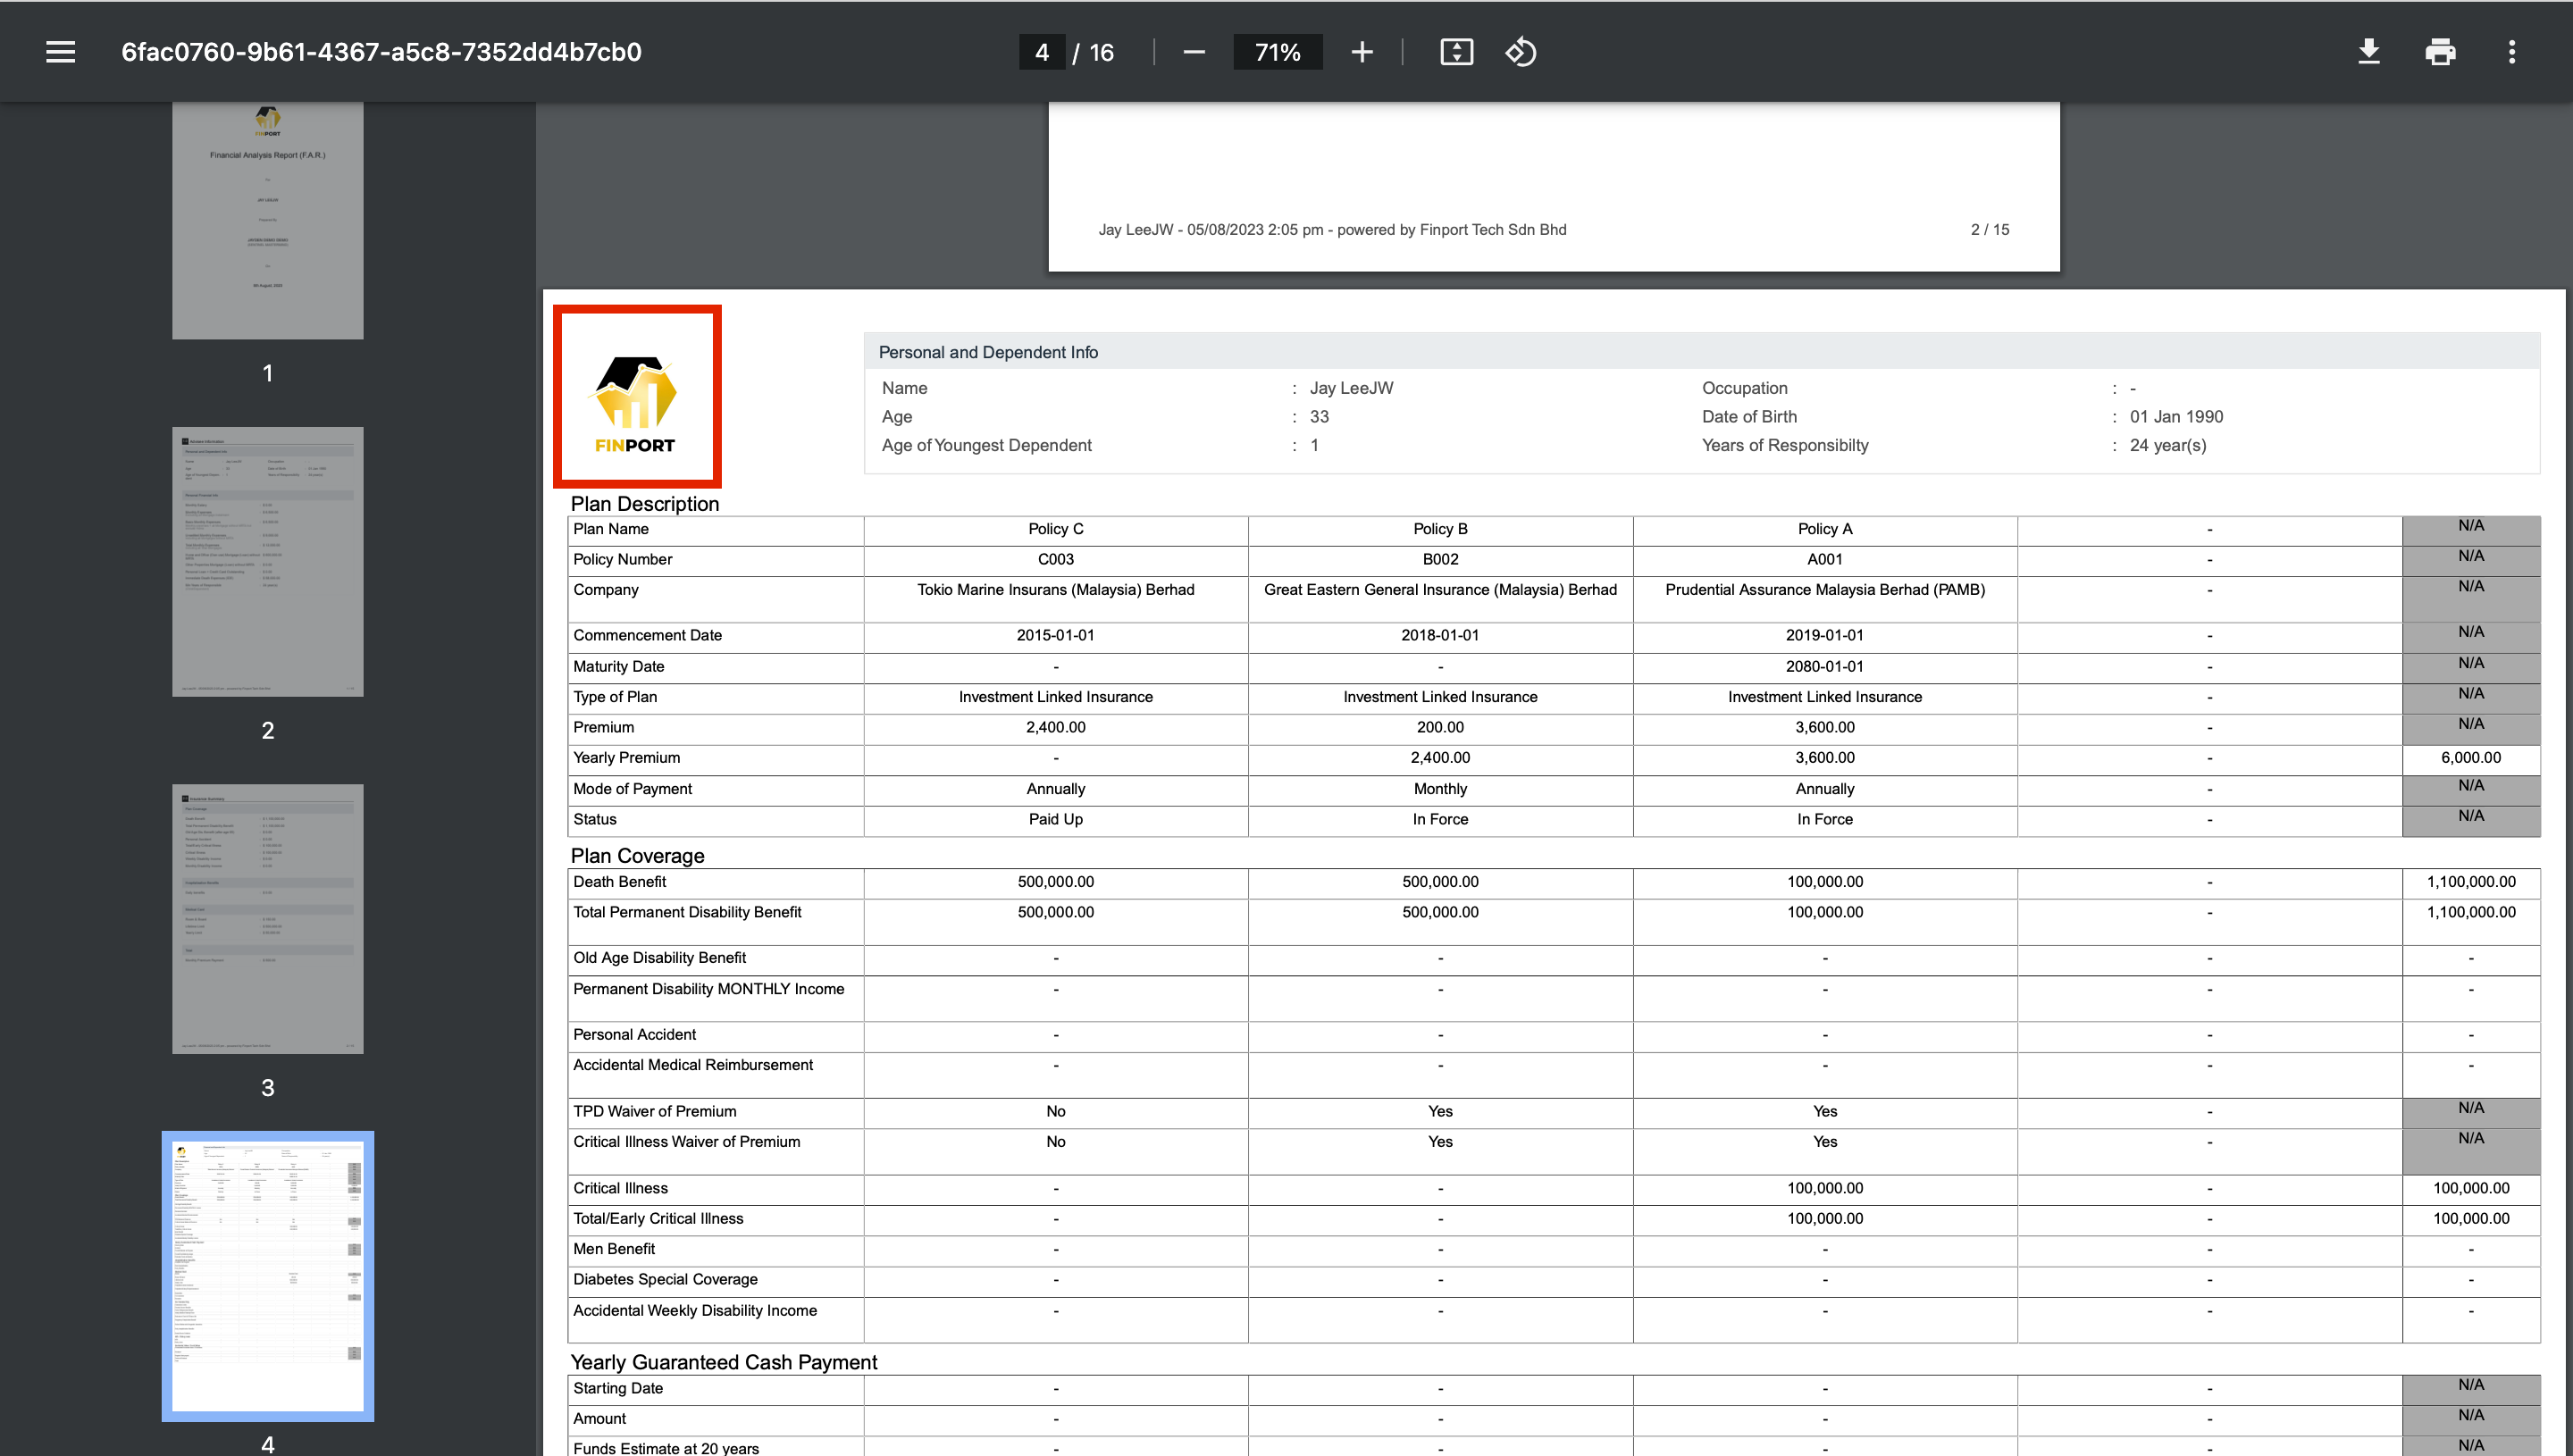Select the yearly premium total '6,000.00'
The width and height of the screenshot is (2573, 1456).
[2471, 758]
